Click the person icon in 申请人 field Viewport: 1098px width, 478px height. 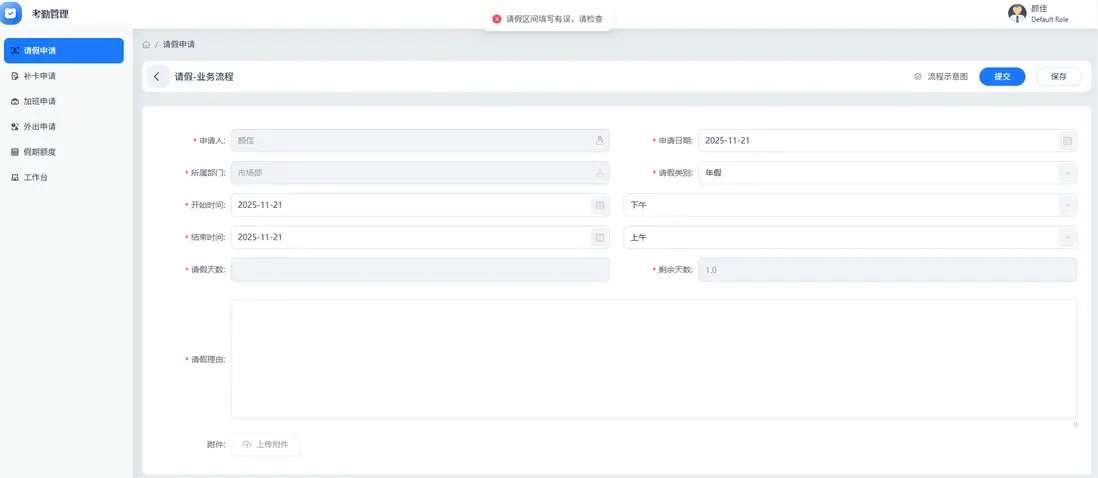coord(599,141)
